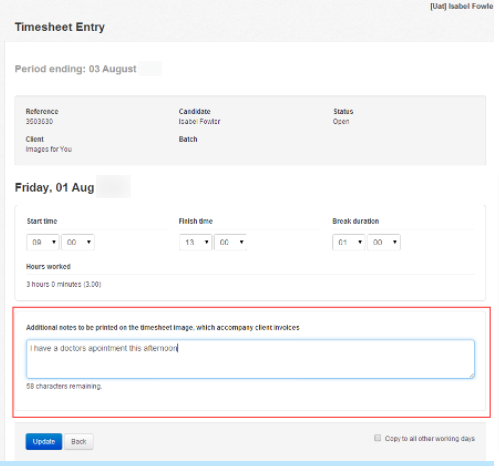Select the reference number 3503630
Screen dimensions: 499x472
[39, 121]
